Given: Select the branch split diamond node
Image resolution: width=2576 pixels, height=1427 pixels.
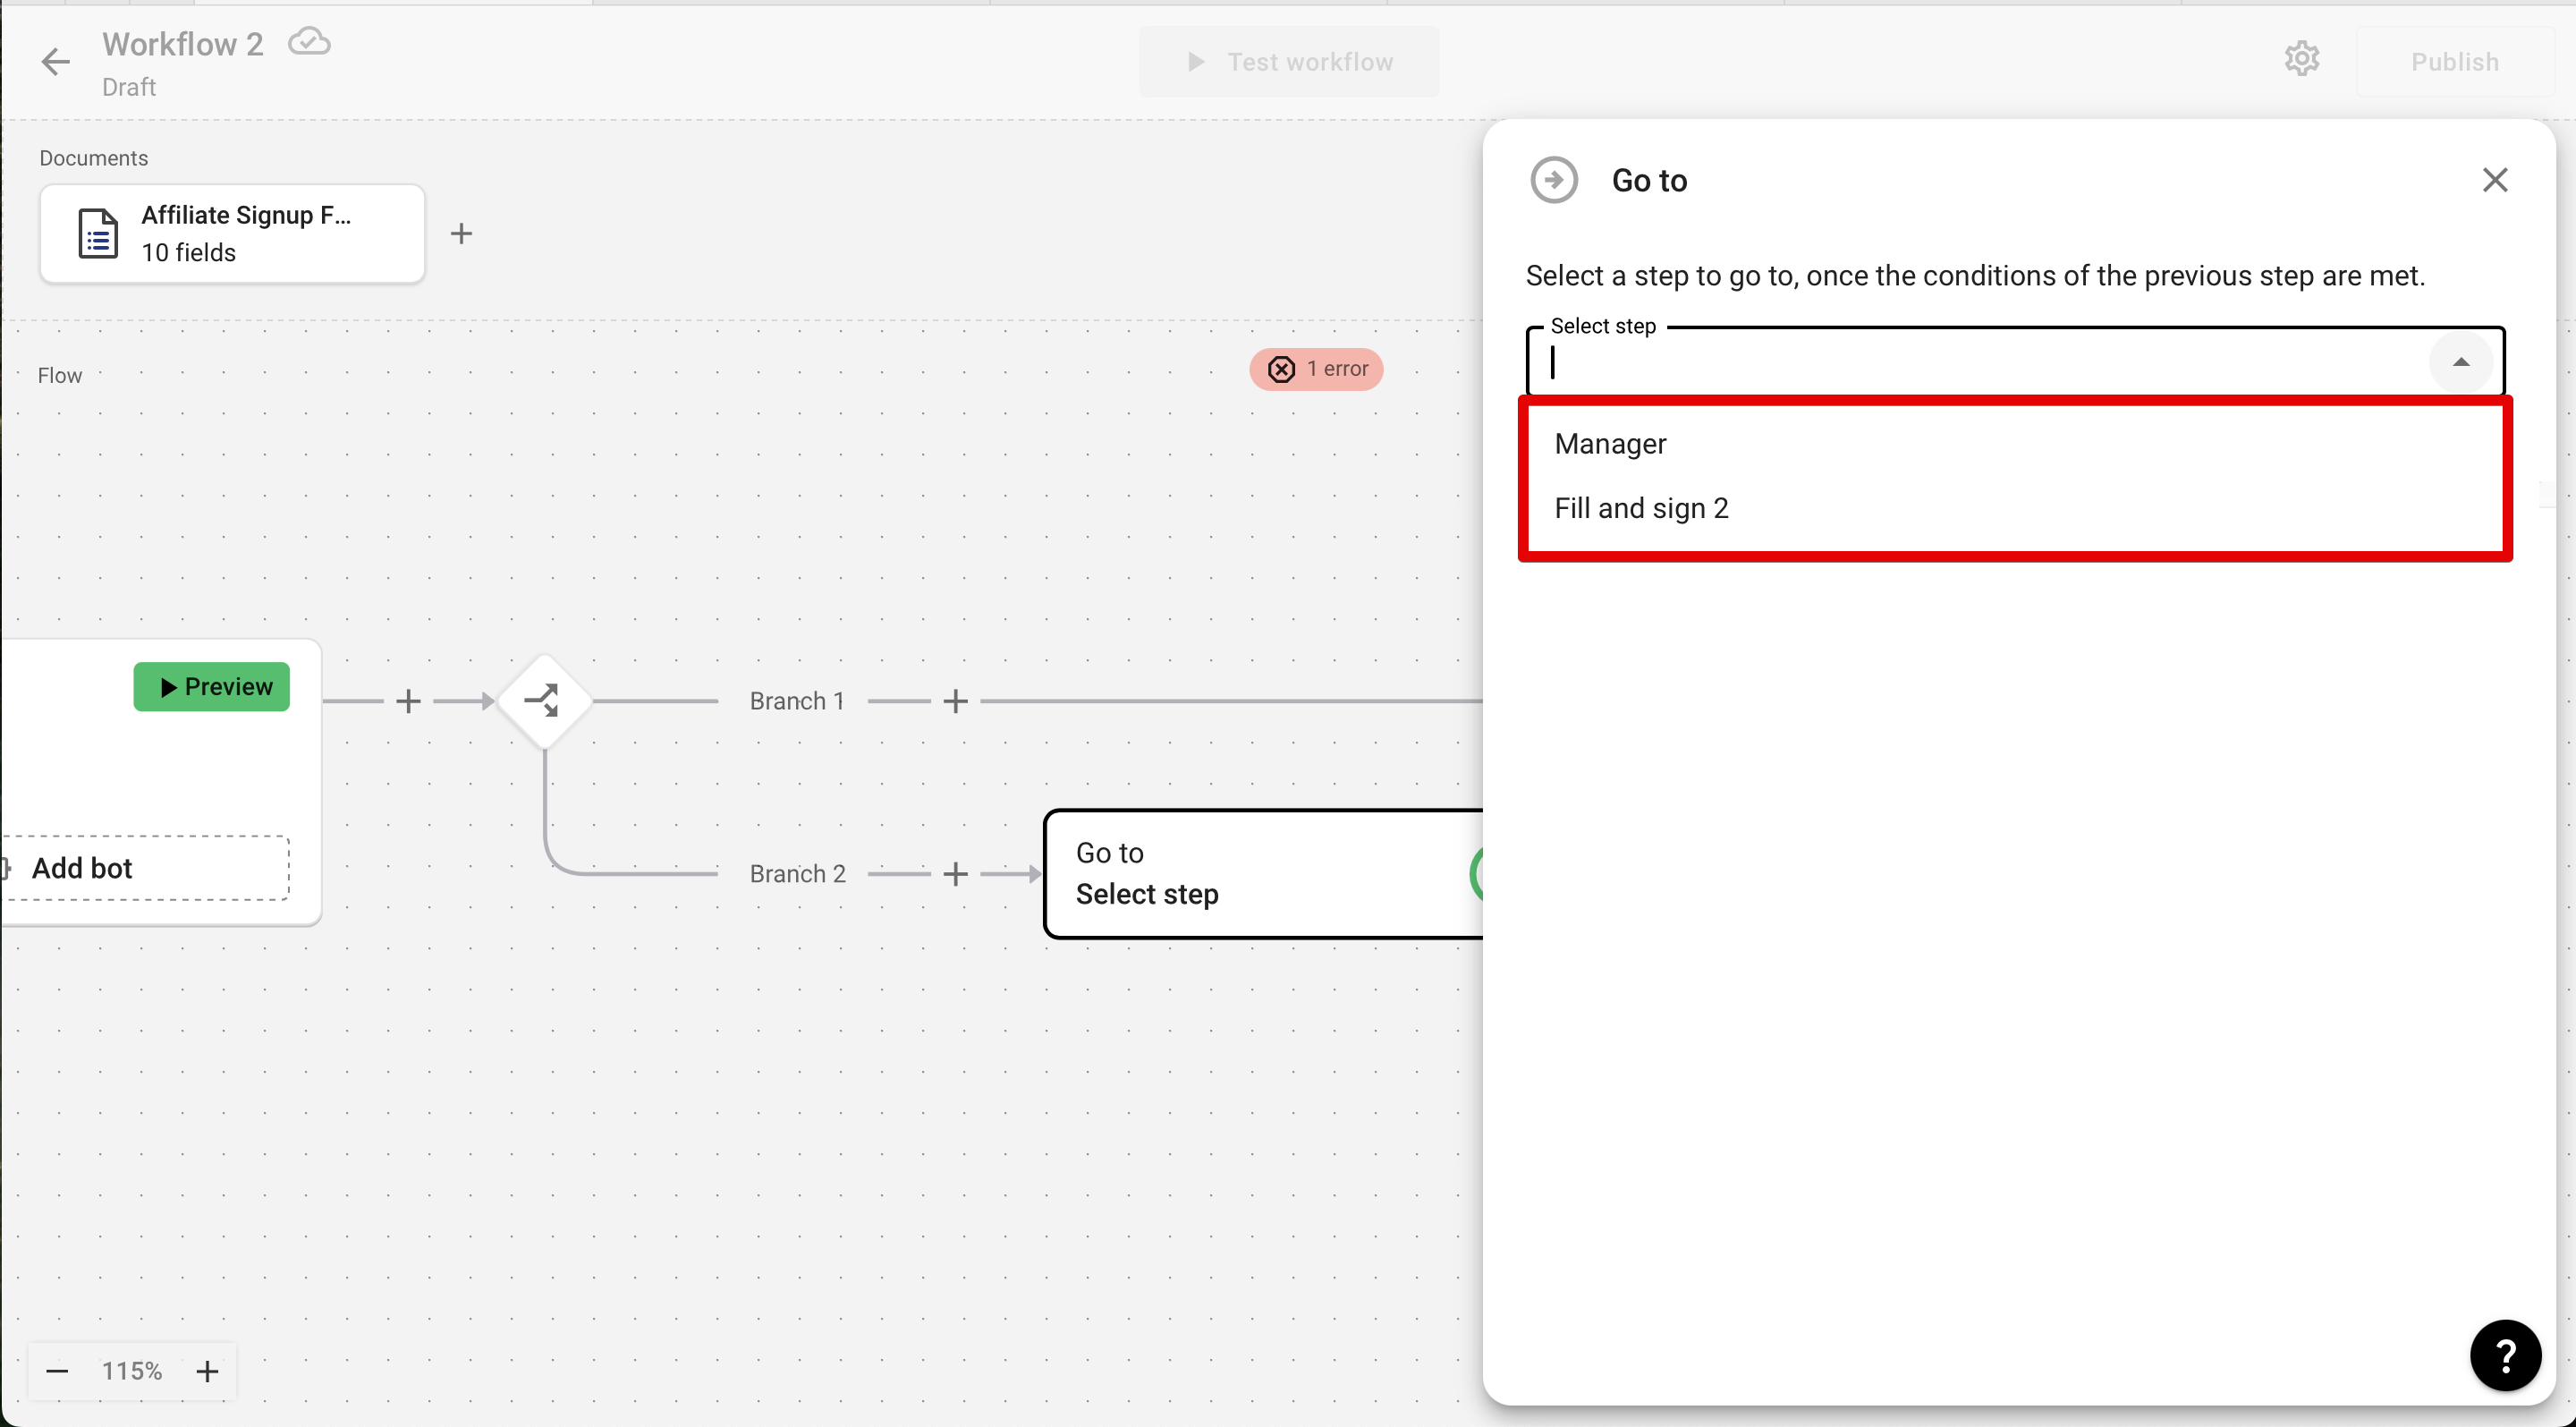Looking at the screenshot, I should 544,701.
